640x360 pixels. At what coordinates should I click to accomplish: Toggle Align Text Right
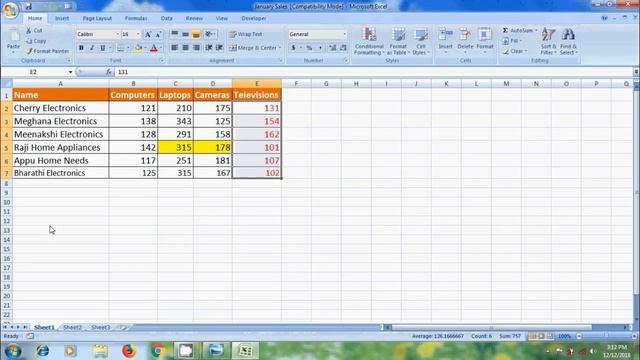pyautogui.click(x=196, y=48)
